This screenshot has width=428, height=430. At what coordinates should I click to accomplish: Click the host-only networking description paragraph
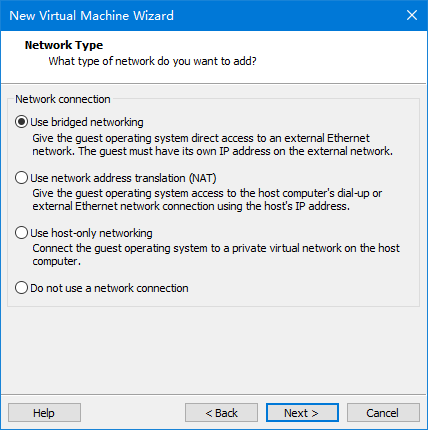click(x=216, y=255)
